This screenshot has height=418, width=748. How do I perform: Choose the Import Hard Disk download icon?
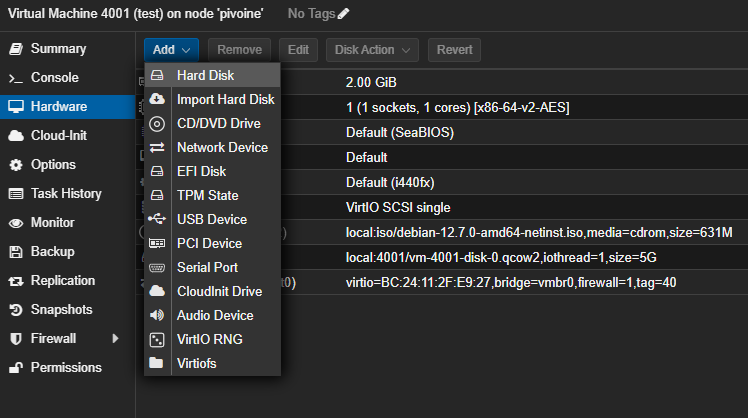coord(157,99)
